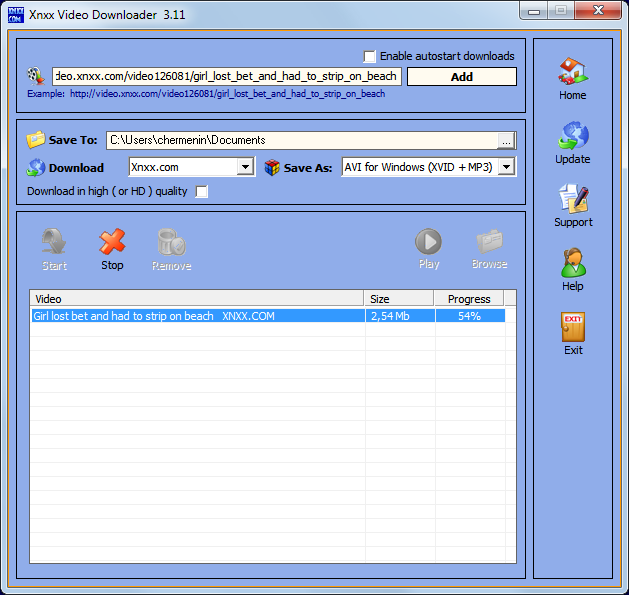Screen dimensions: 629x595
Task: Open the Xnxx.com site dropdown
Action: [245, 167]
